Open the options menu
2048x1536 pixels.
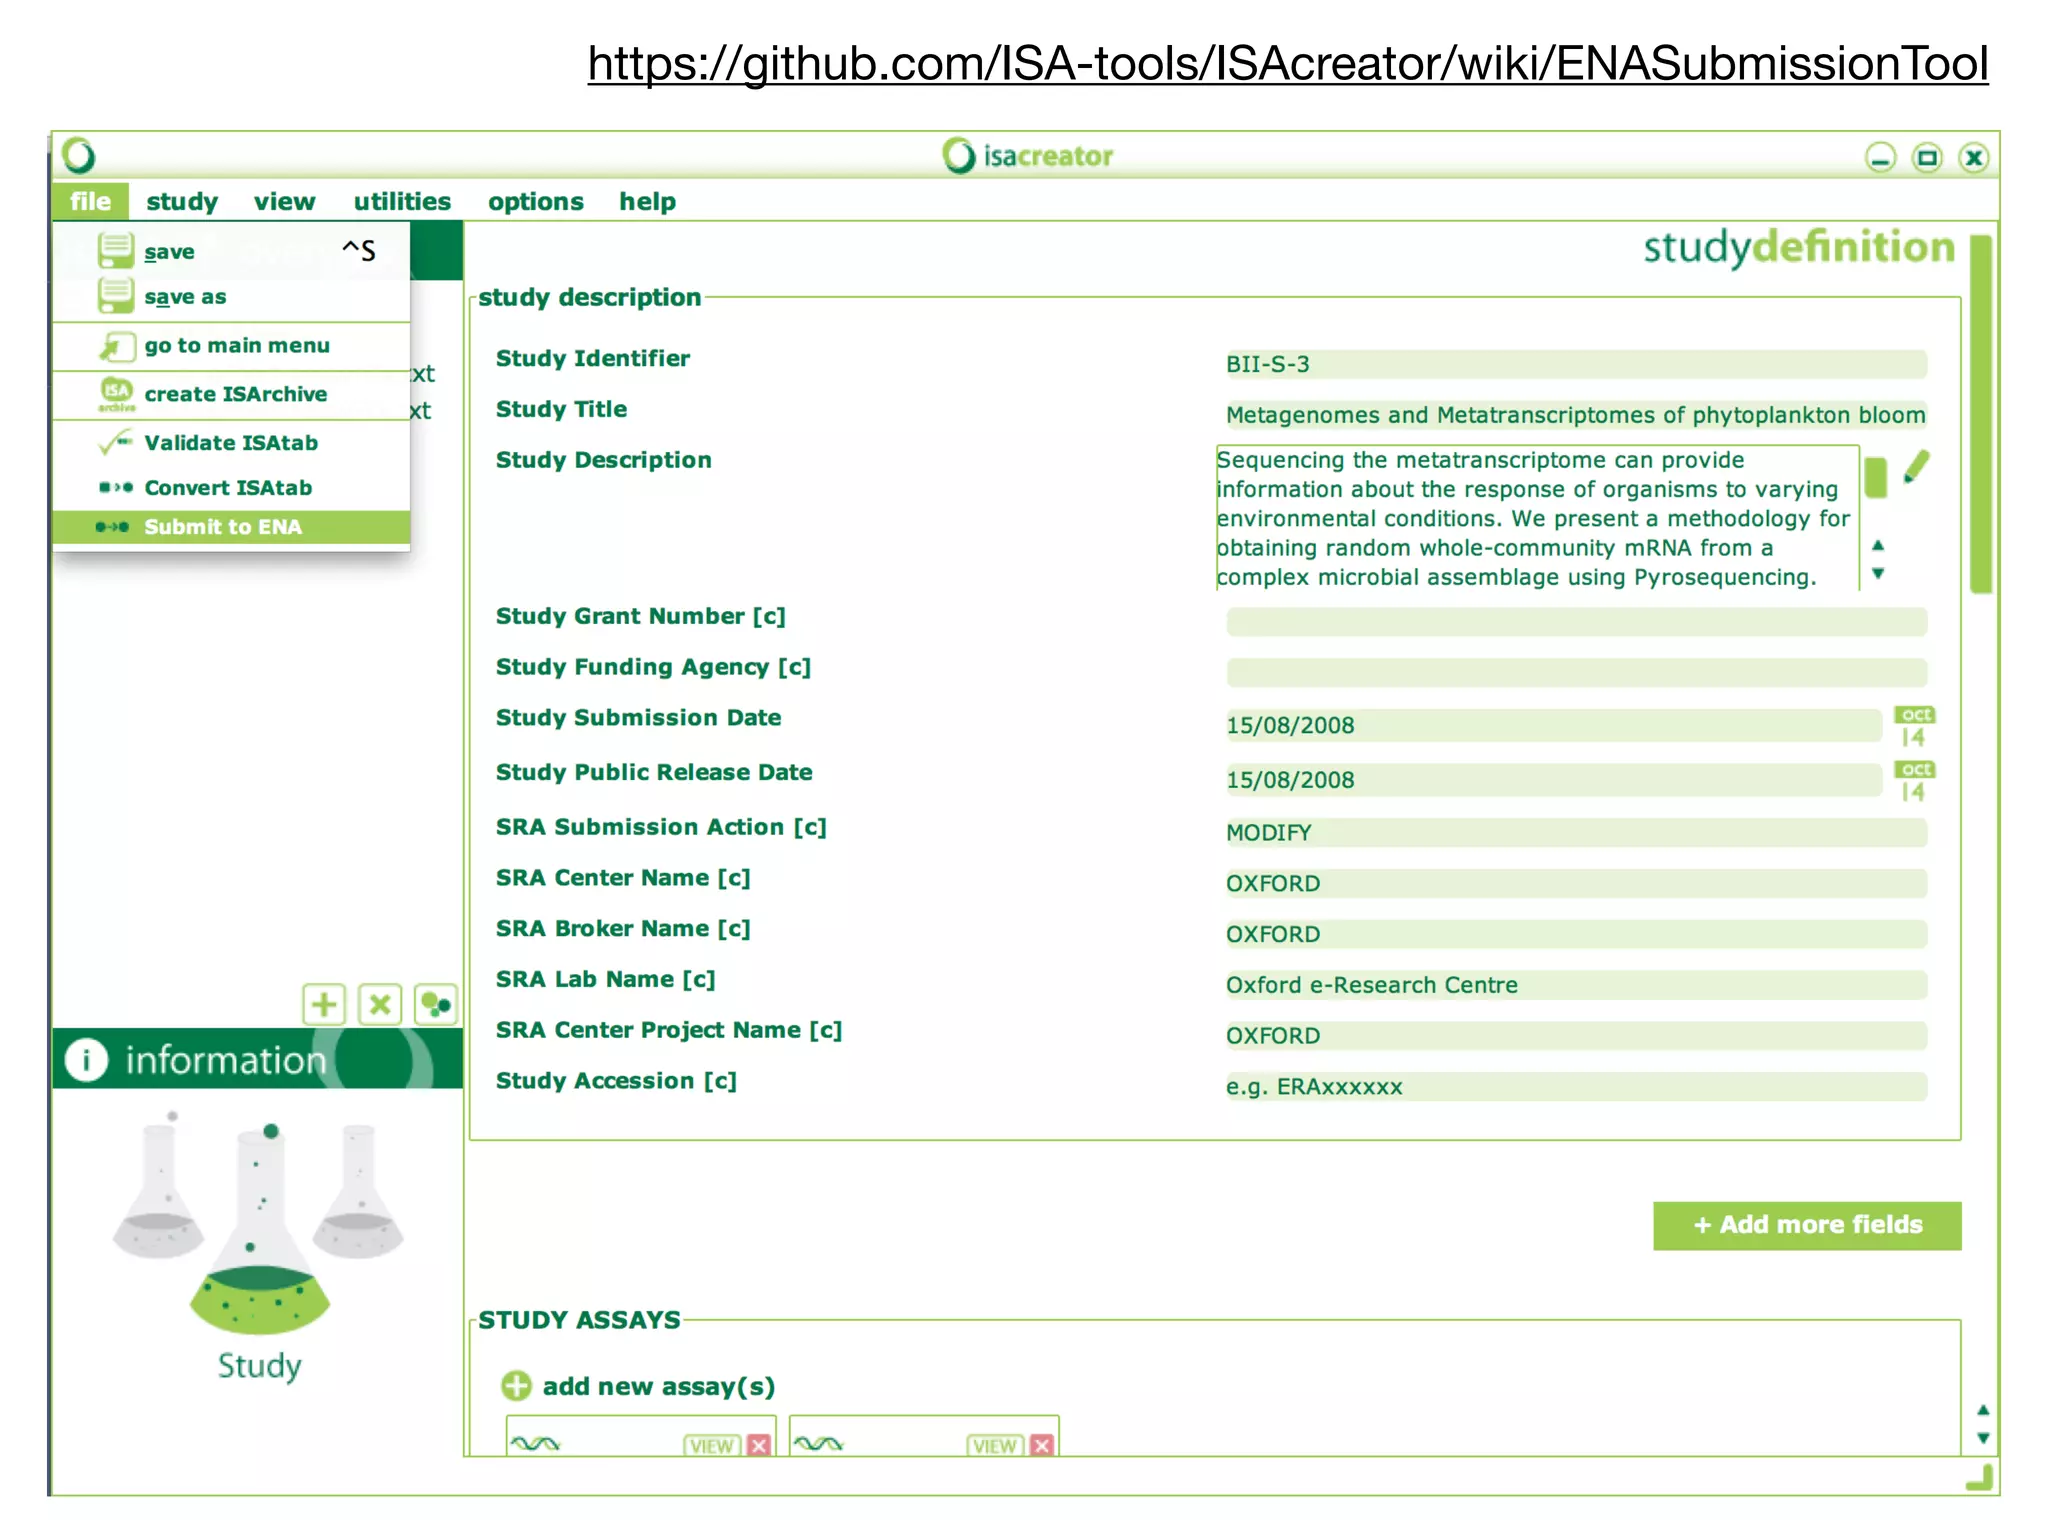click(536, 201)
